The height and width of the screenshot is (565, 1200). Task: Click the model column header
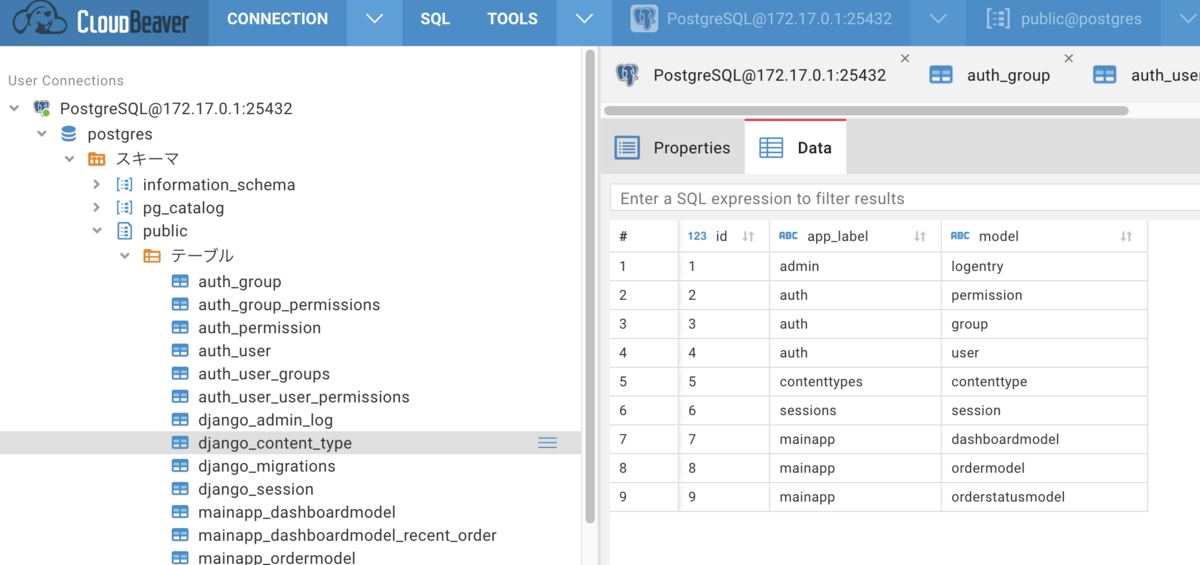pyautogui.click(x=1044, y=237)
